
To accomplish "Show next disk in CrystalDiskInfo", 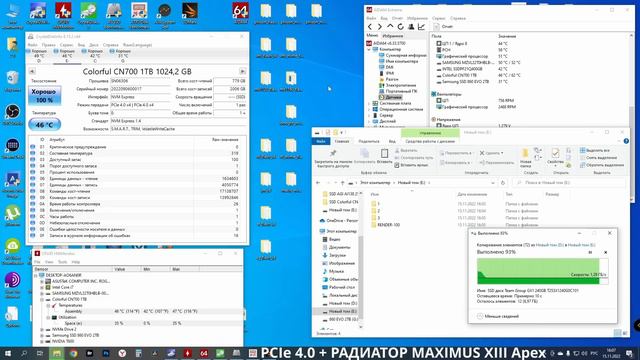I will point(242,71).
